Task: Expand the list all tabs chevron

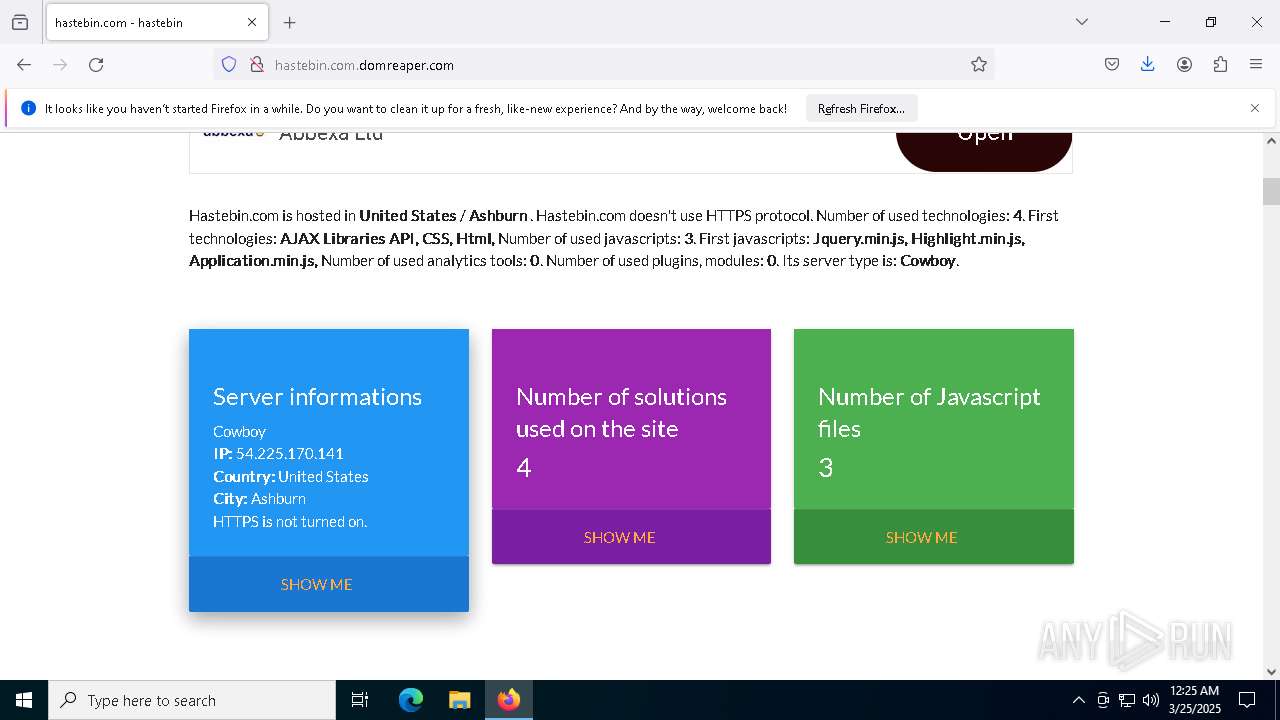Action: tap(1082, 22)
